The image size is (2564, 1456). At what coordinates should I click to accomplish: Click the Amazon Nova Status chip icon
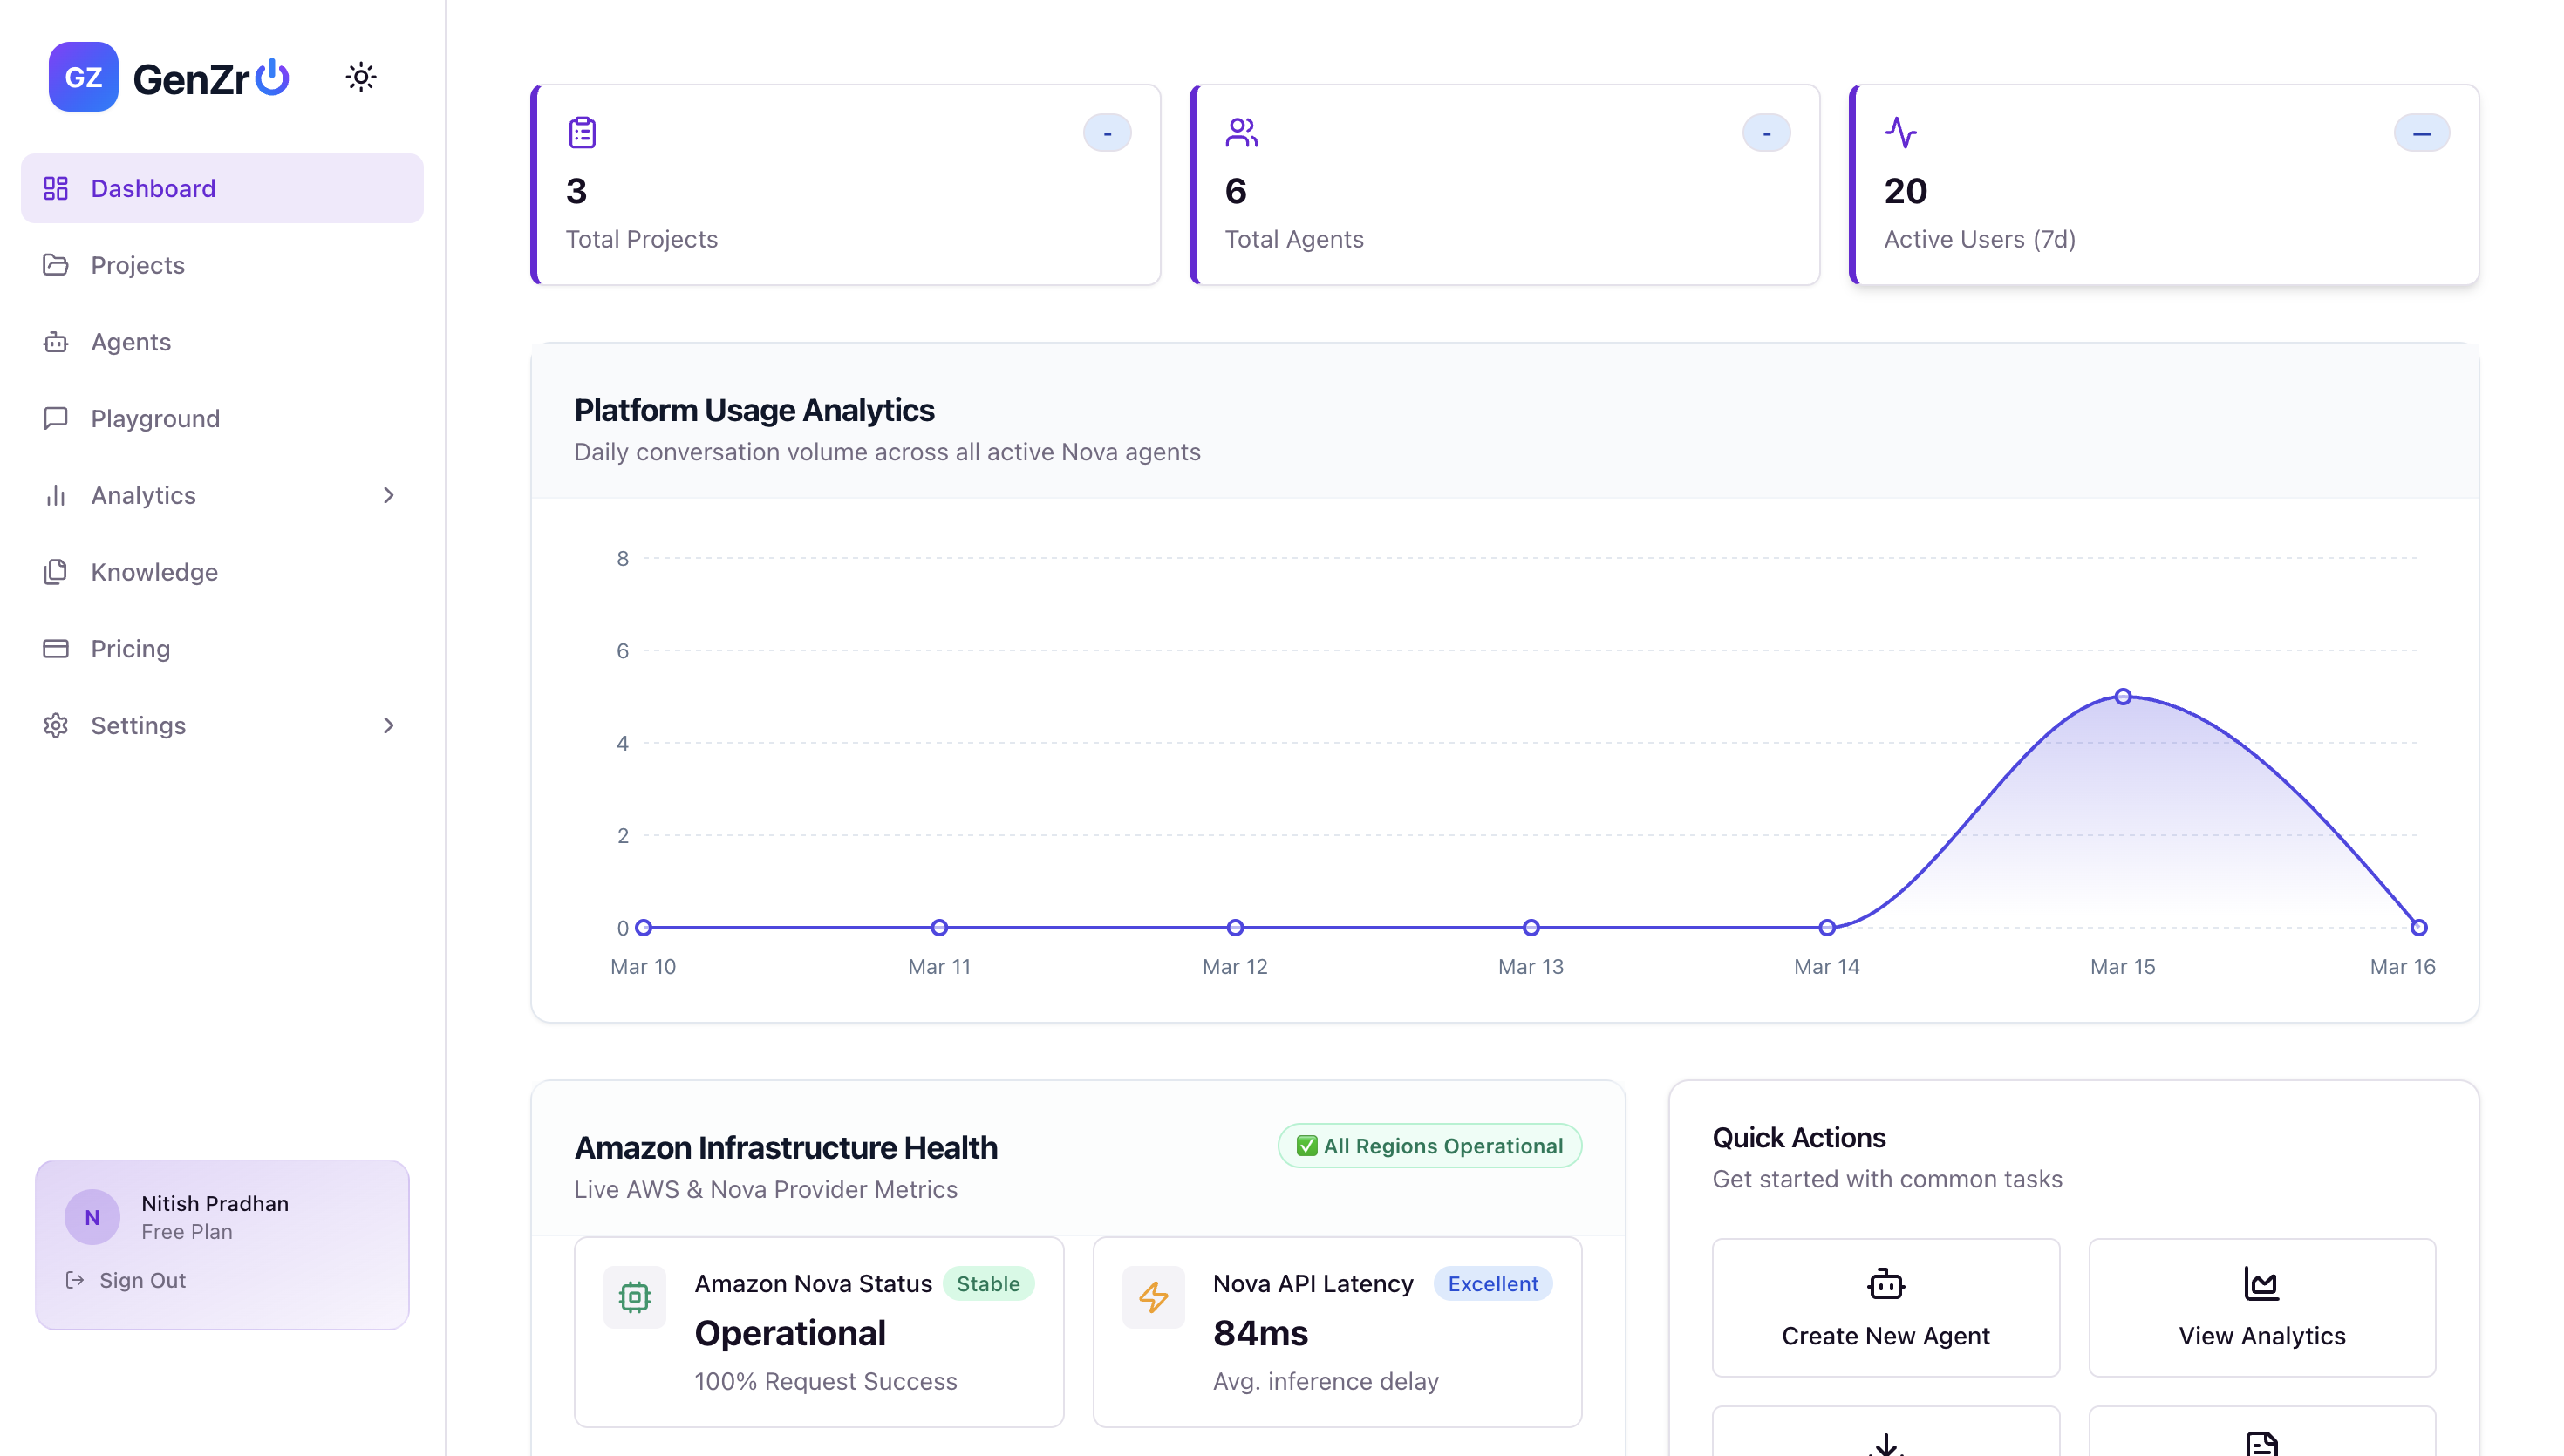(634, 1297)
